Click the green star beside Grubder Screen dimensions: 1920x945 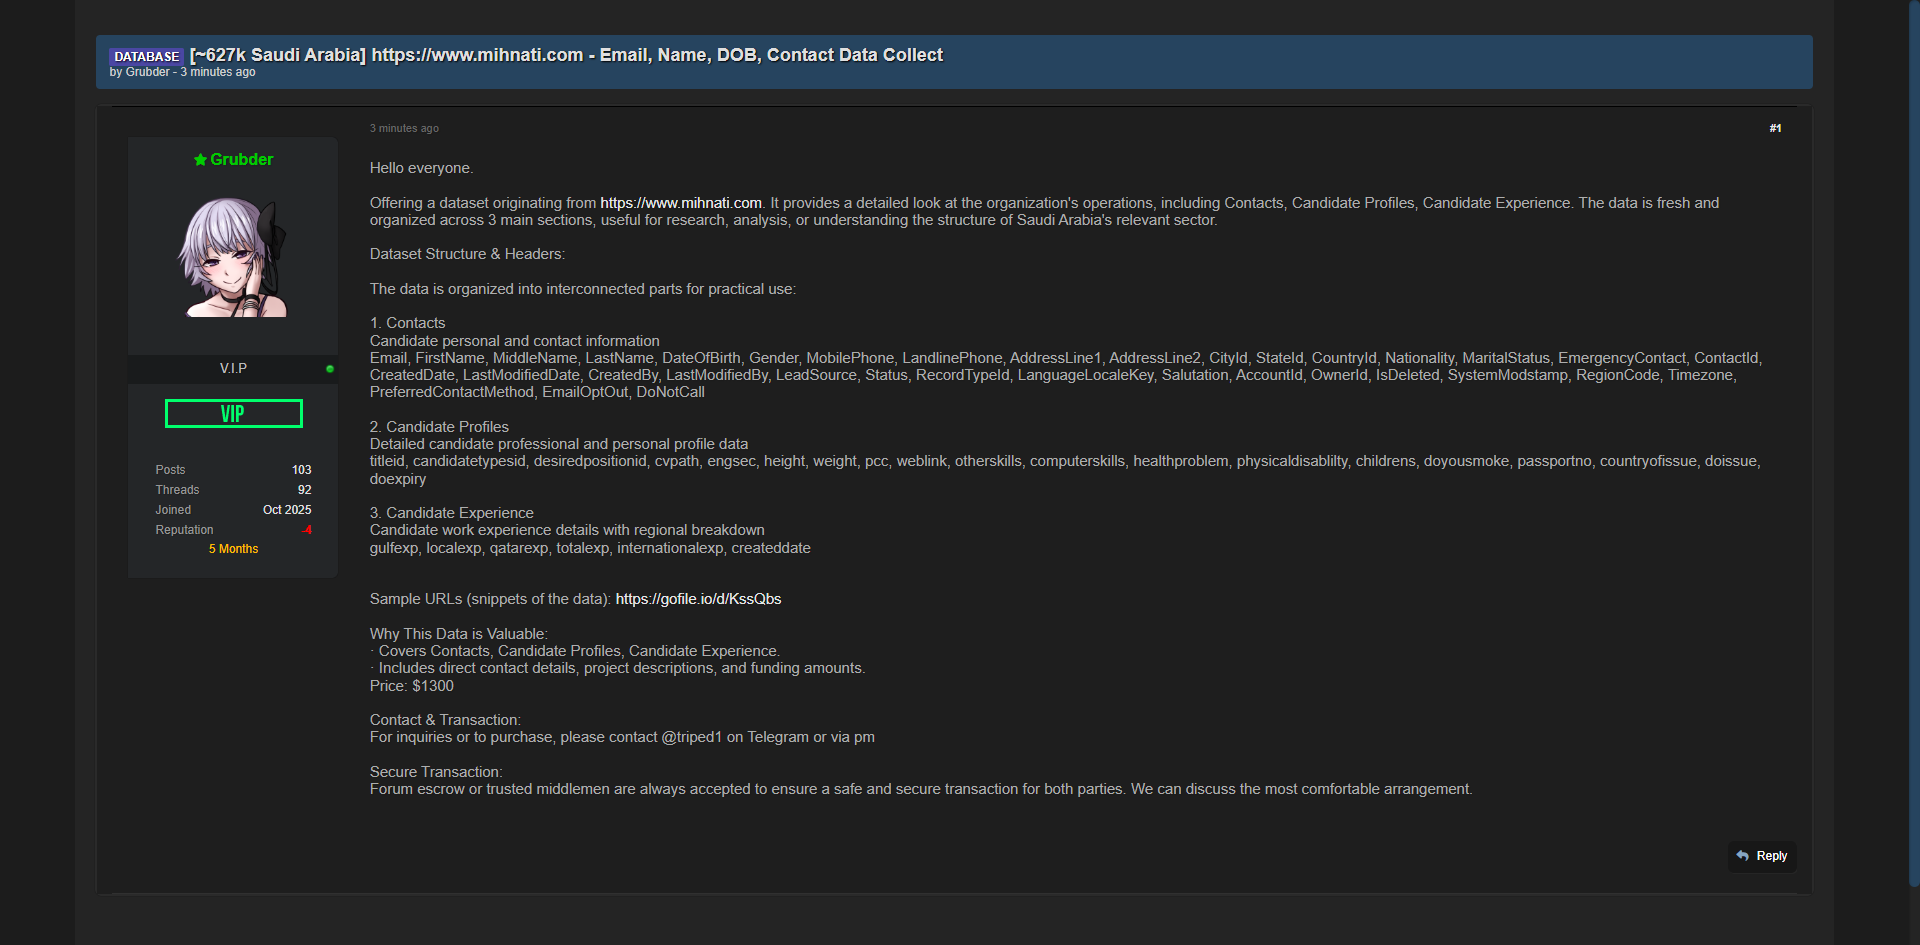[200, 160]
